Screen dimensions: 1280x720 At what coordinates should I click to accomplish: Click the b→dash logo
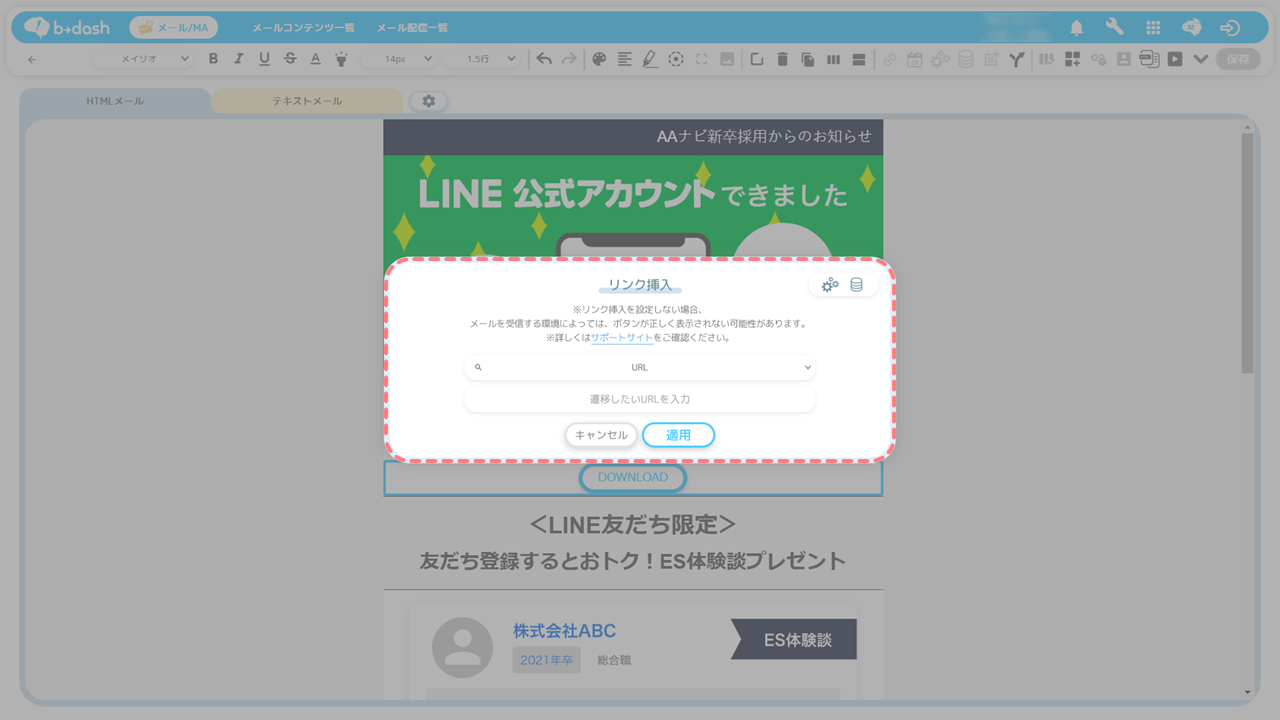pos(69,28)
